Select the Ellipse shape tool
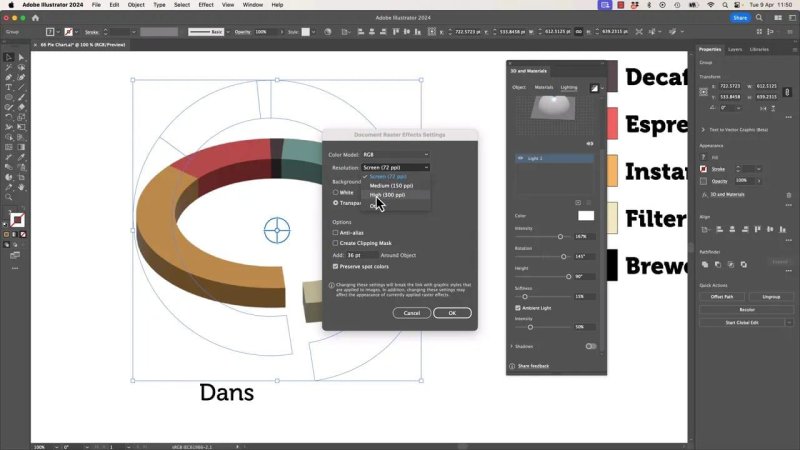Viewport: 800px width, 450px height. click(x=9, y=97)
